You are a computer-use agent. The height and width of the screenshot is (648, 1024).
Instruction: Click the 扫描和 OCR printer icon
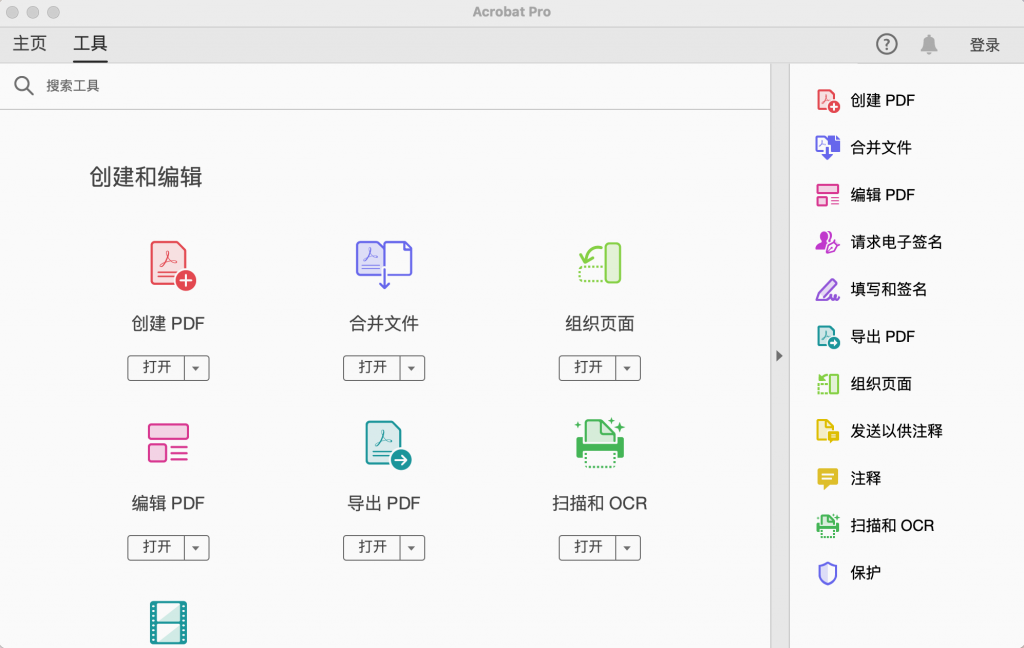[x=599, y=442]
